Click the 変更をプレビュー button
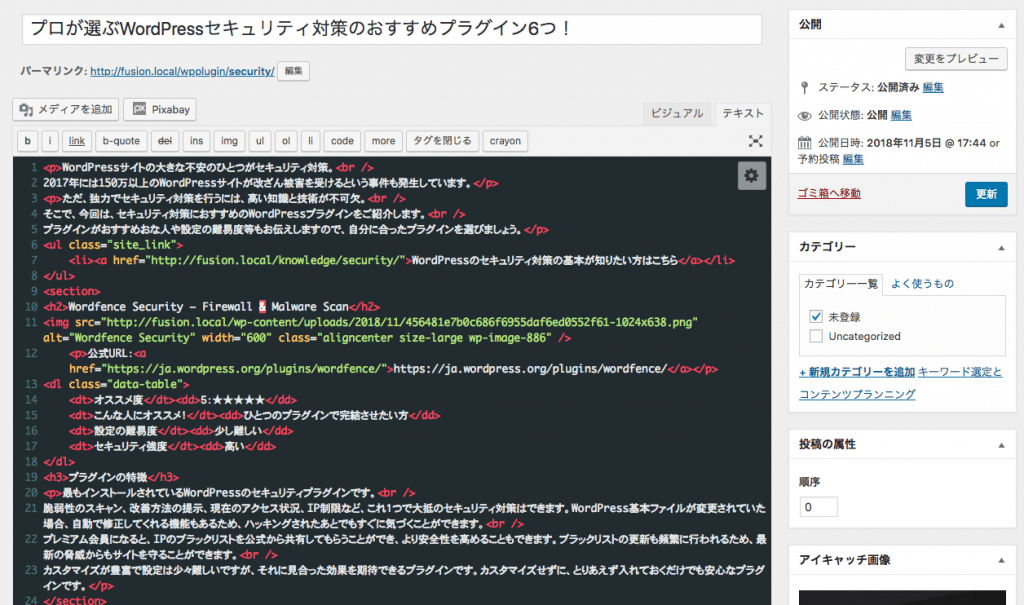This screenshot has height=605, width=1024. click(956, 59)
